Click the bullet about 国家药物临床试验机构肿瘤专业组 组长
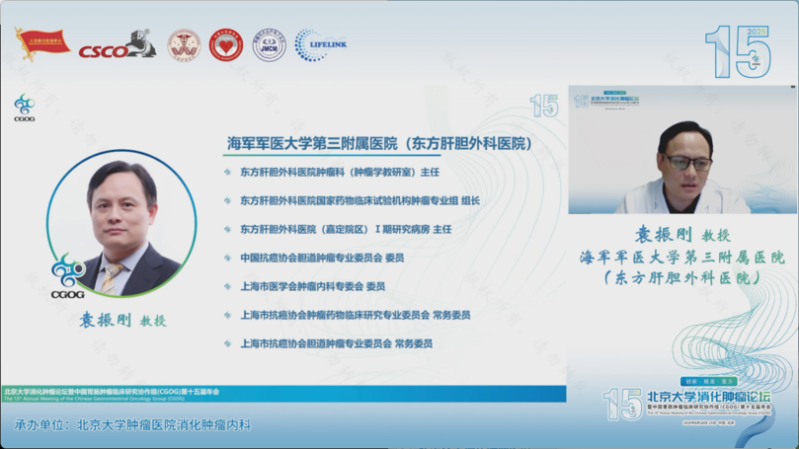The image size is (799, 449). tap(359, 200)
